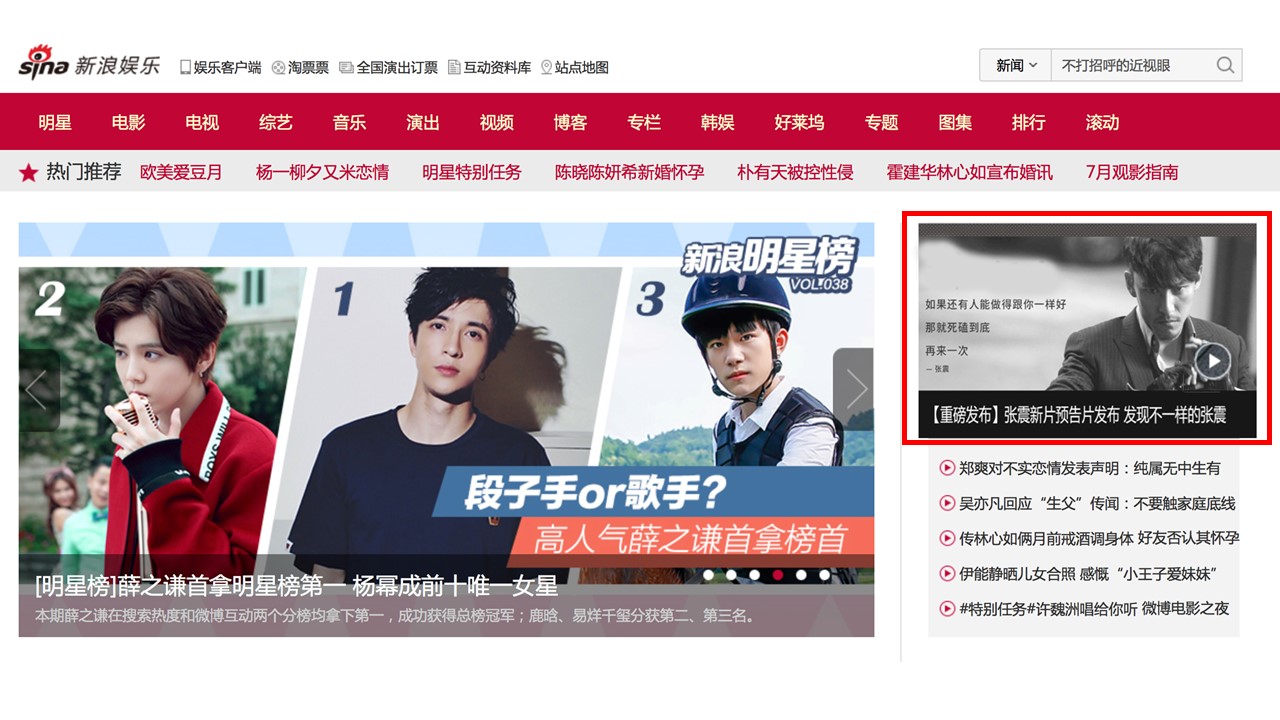
Task: Go to the 博客 navigation tab
Action: tap(570, 122)
